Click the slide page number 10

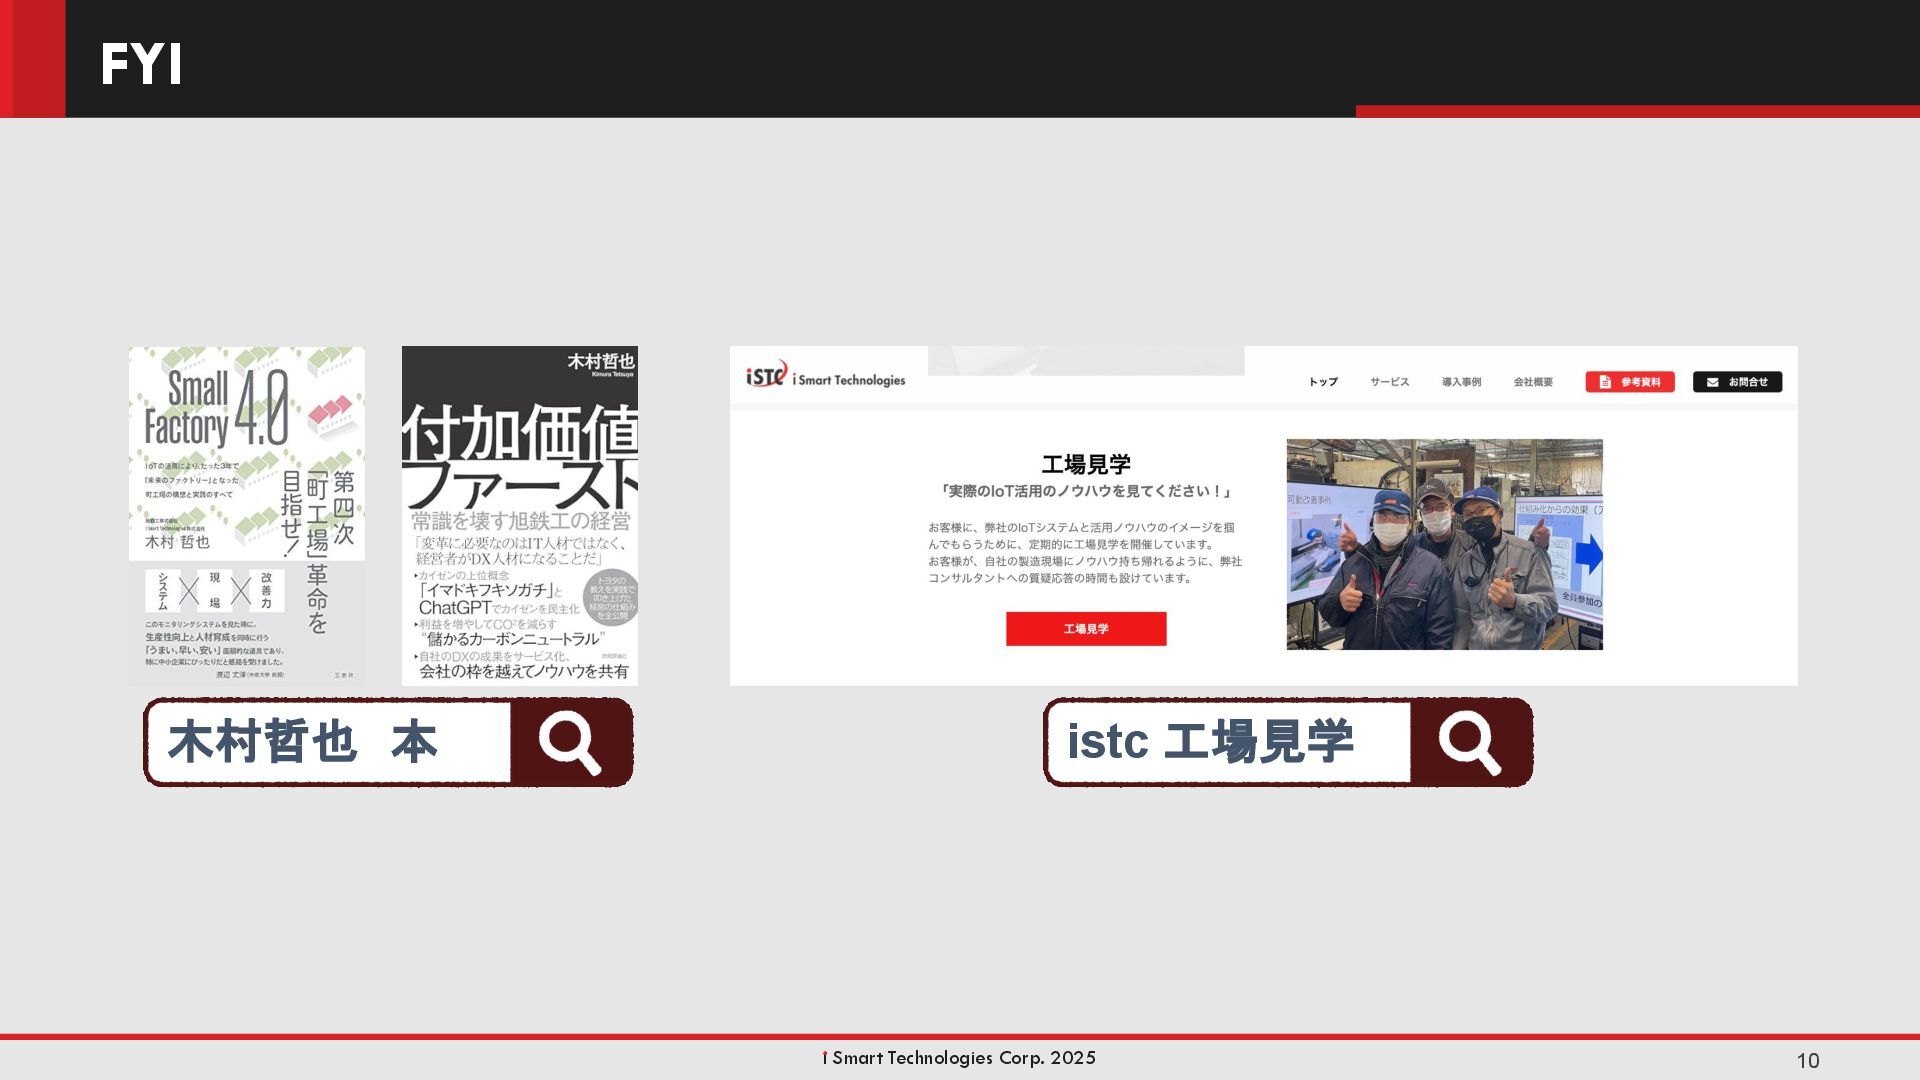1808,1061
